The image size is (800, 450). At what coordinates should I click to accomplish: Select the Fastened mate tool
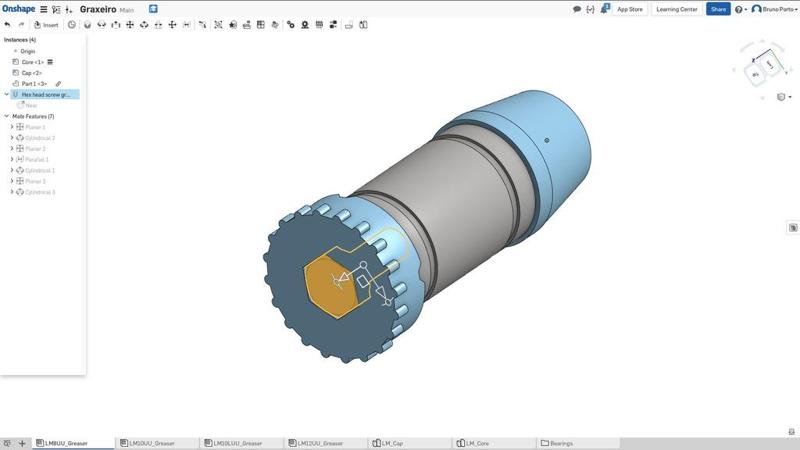click(87, 24)
